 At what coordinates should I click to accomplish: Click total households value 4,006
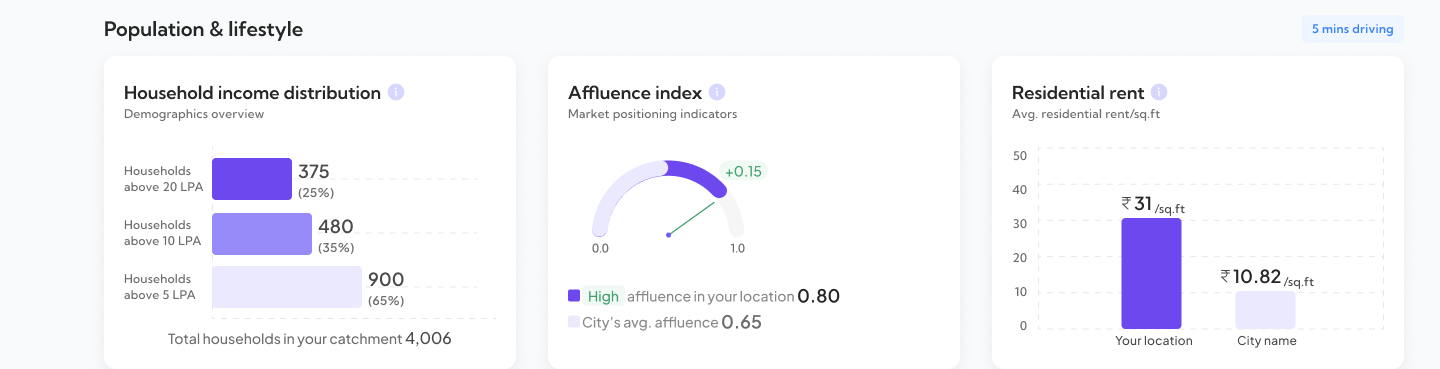point(428,338)
